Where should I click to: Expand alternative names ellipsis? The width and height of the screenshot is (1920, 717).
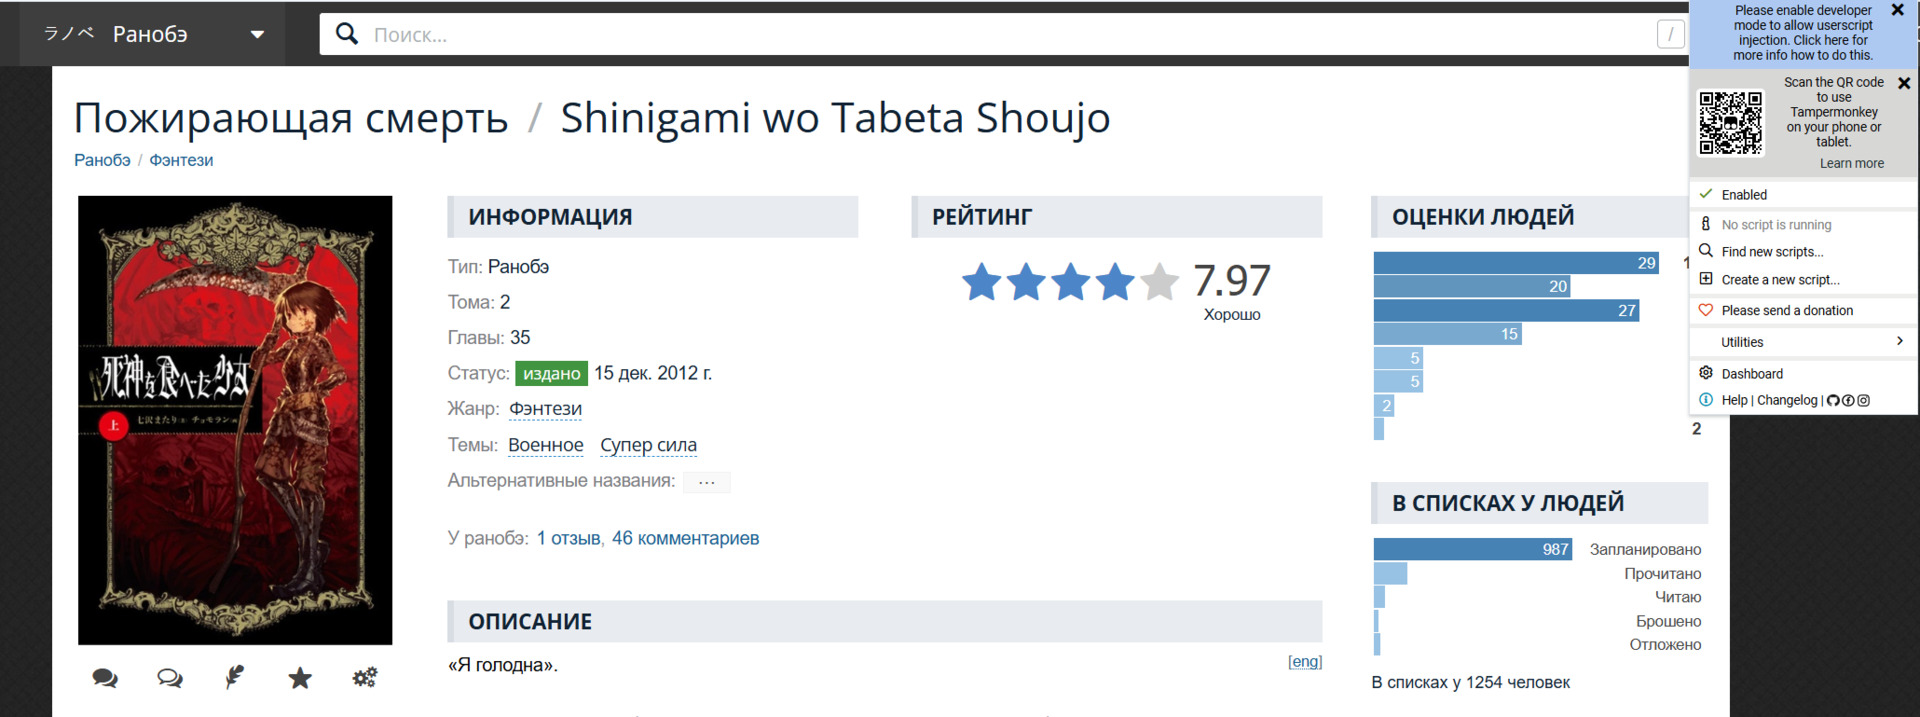(707, 482)
